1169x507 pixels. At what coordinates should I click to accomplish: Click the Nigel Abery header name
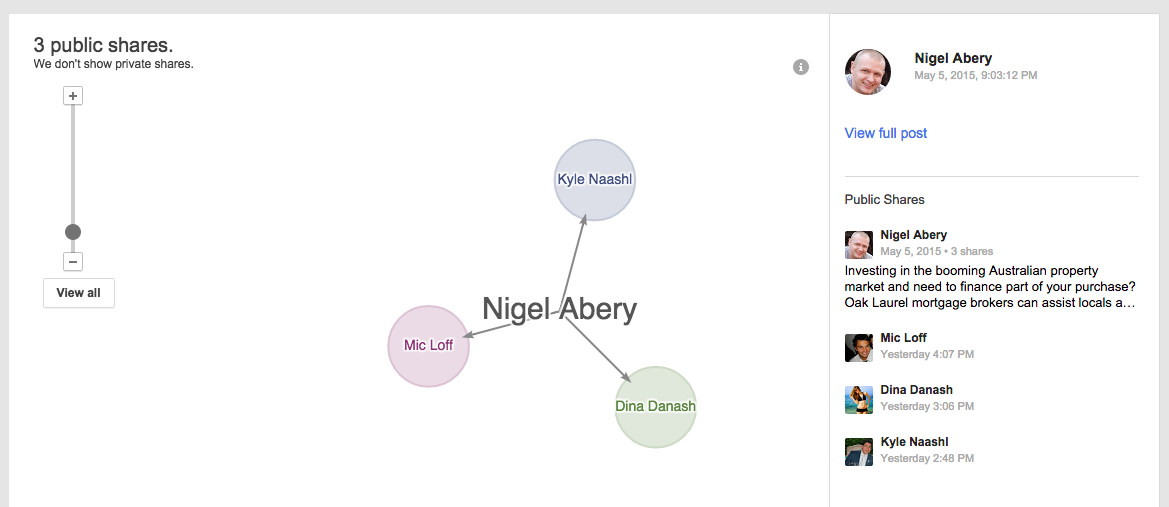[x=953, y=58]
